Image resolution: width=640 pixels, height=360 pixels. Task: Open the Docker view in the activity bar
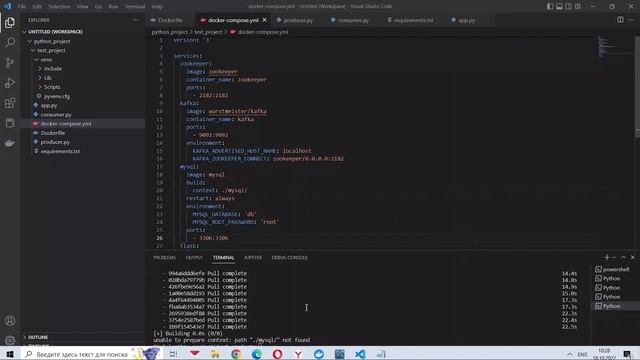click(10, 143)
